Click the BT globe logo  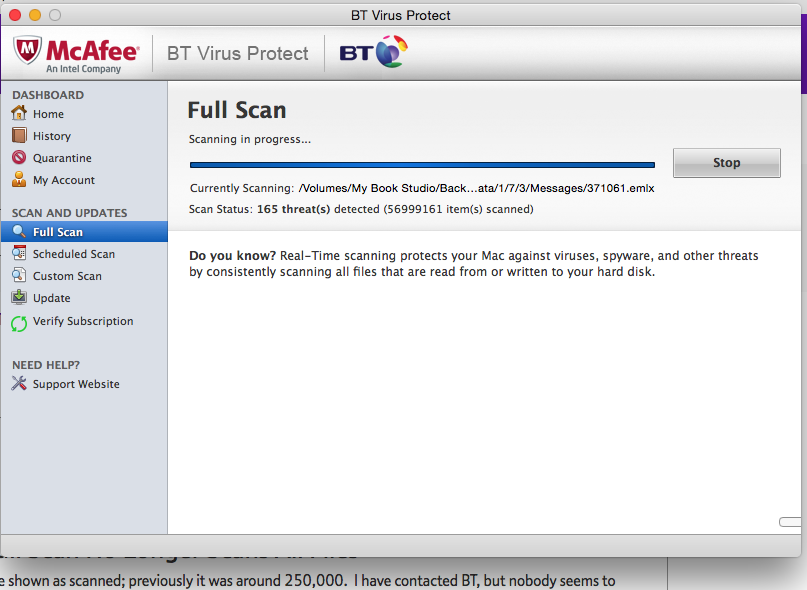click(x=392, y=51)
